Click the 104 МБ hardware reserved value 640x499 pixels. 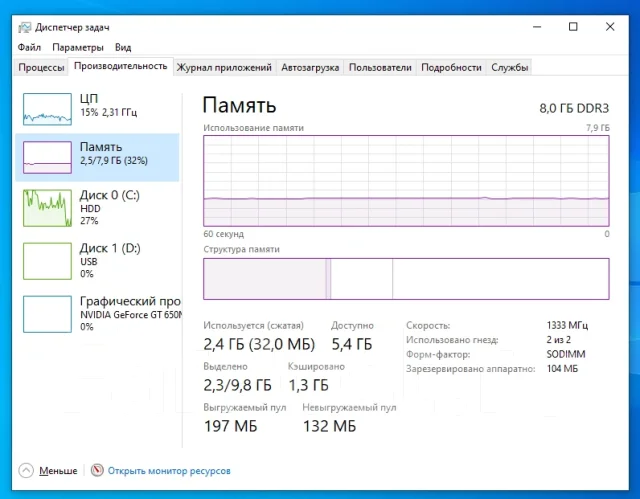coord(562,368)
